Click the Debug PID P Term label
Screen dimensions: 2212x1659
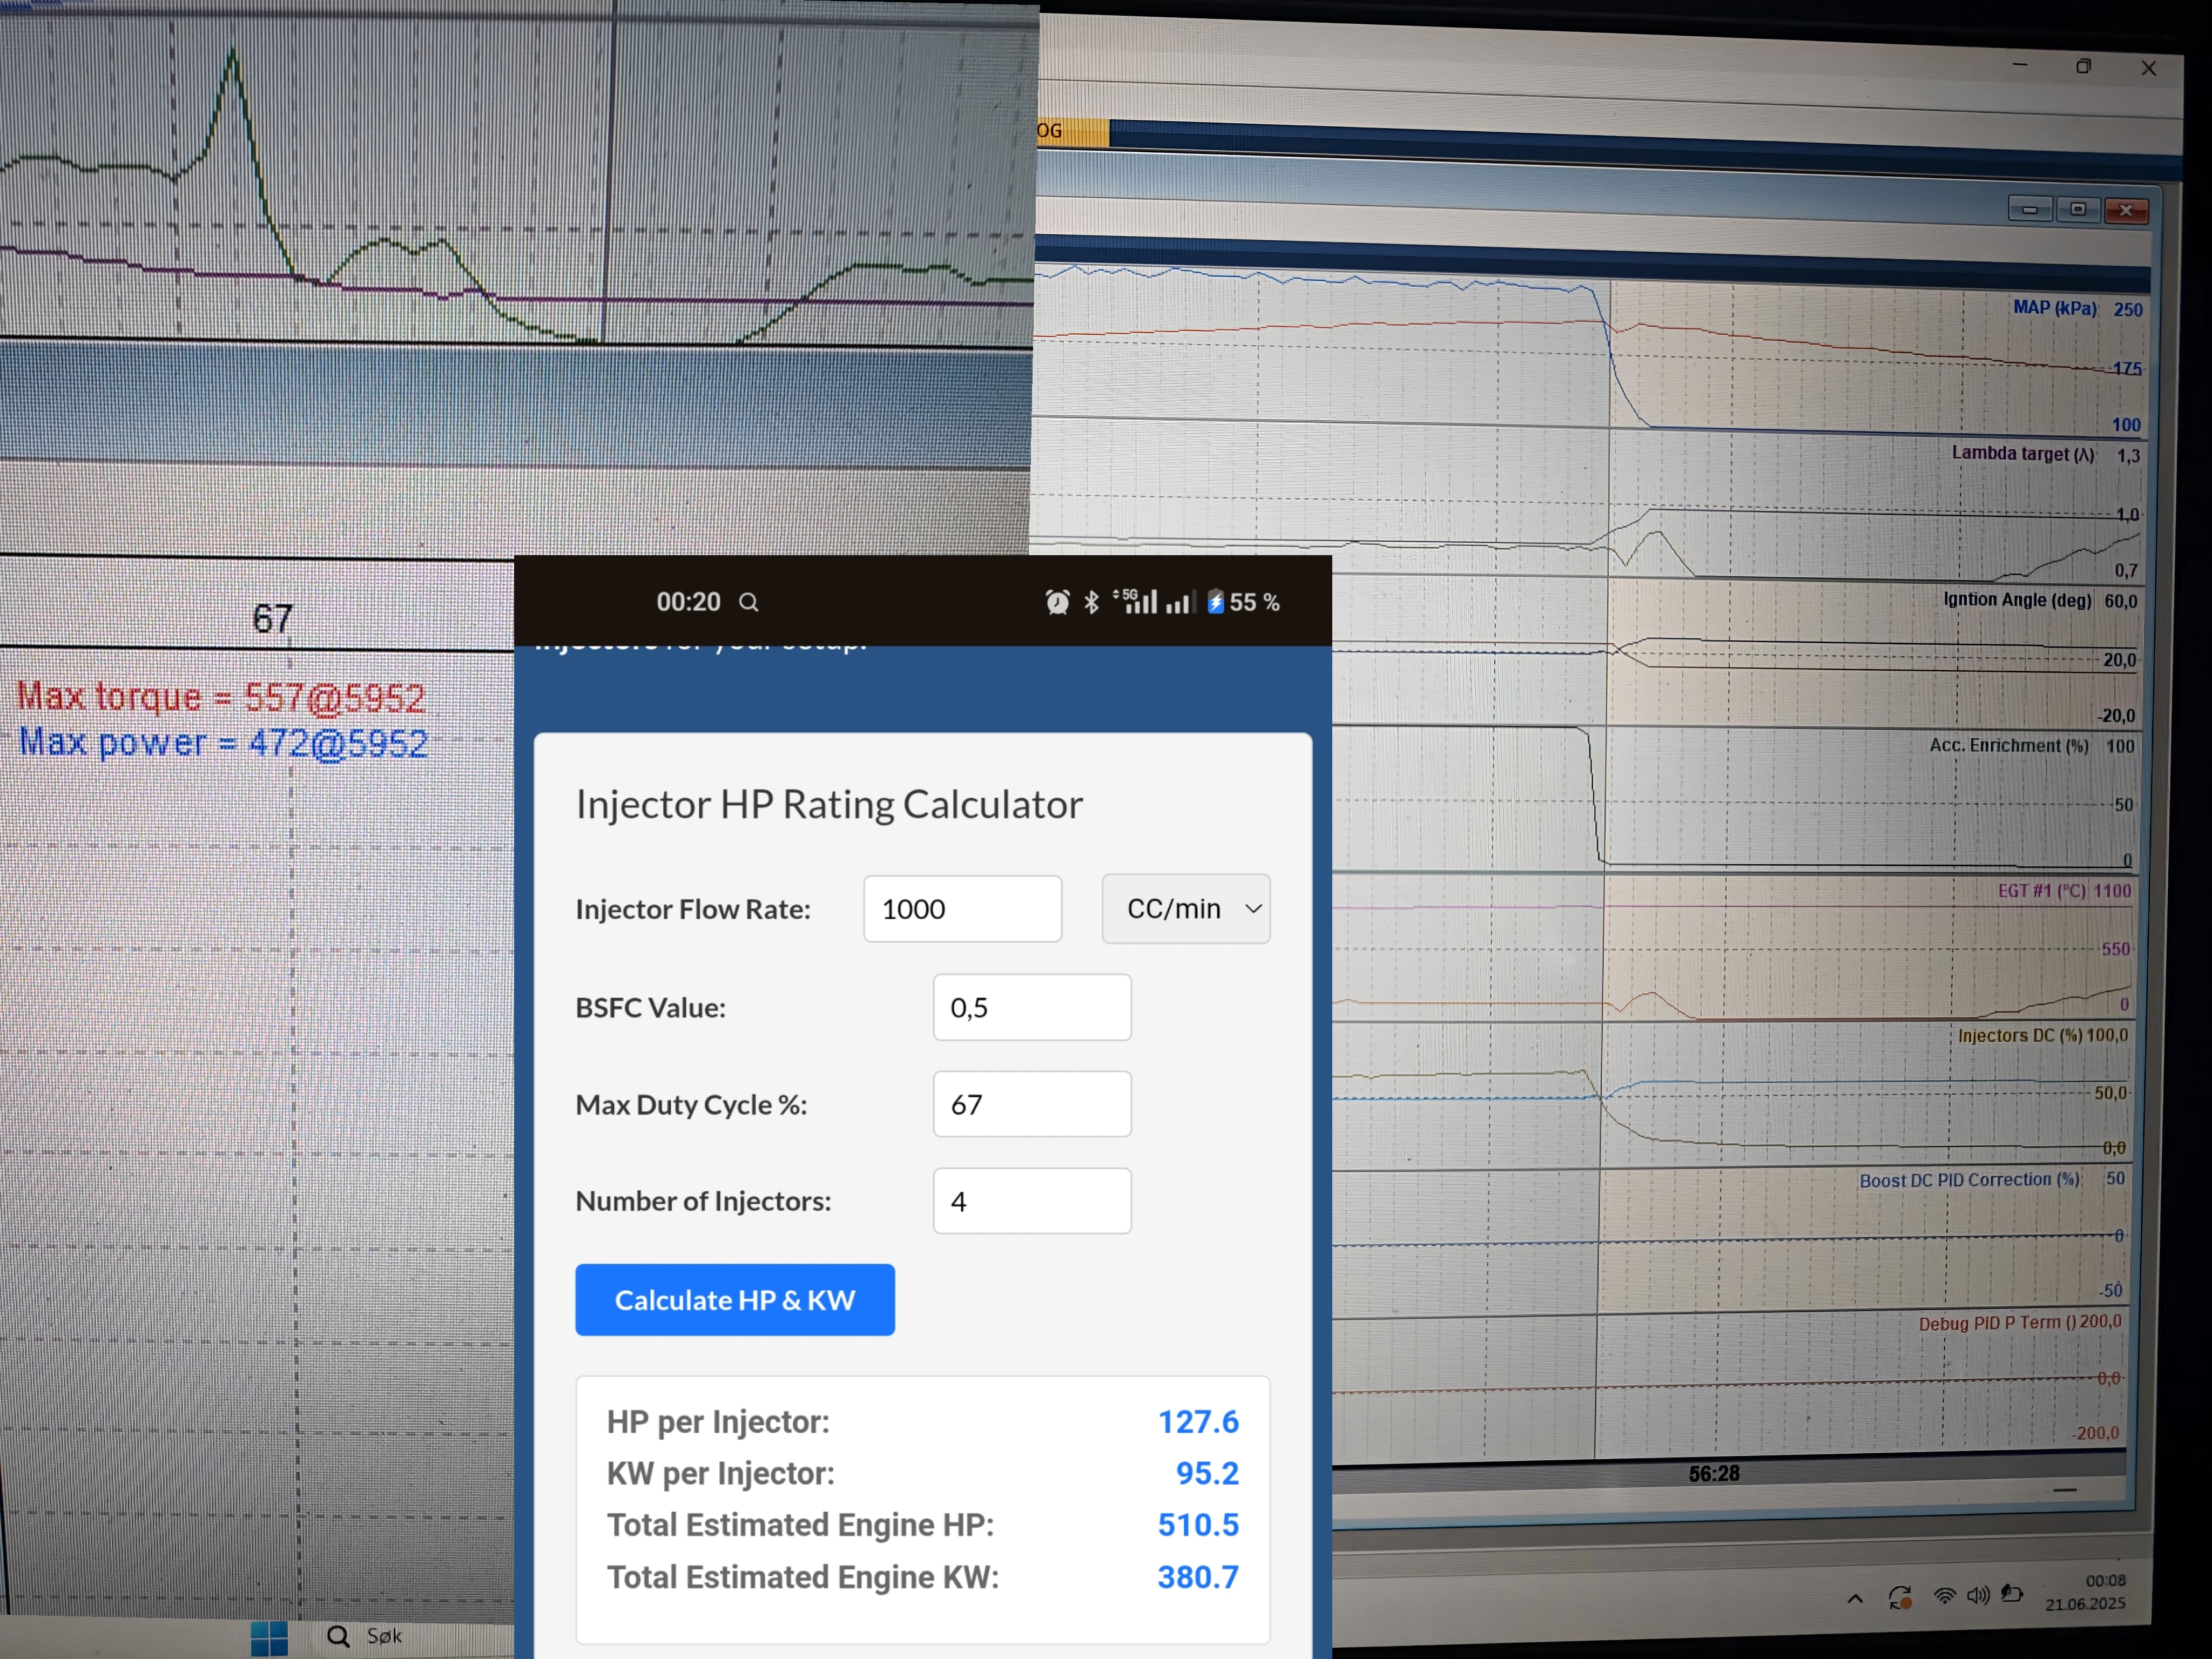1997,1324
